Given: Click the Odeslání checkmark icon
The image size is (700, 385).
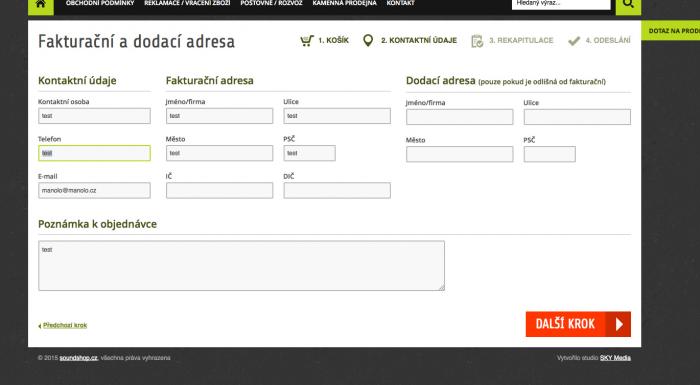Looking at the screenshot, I should [x=574, y=41].
